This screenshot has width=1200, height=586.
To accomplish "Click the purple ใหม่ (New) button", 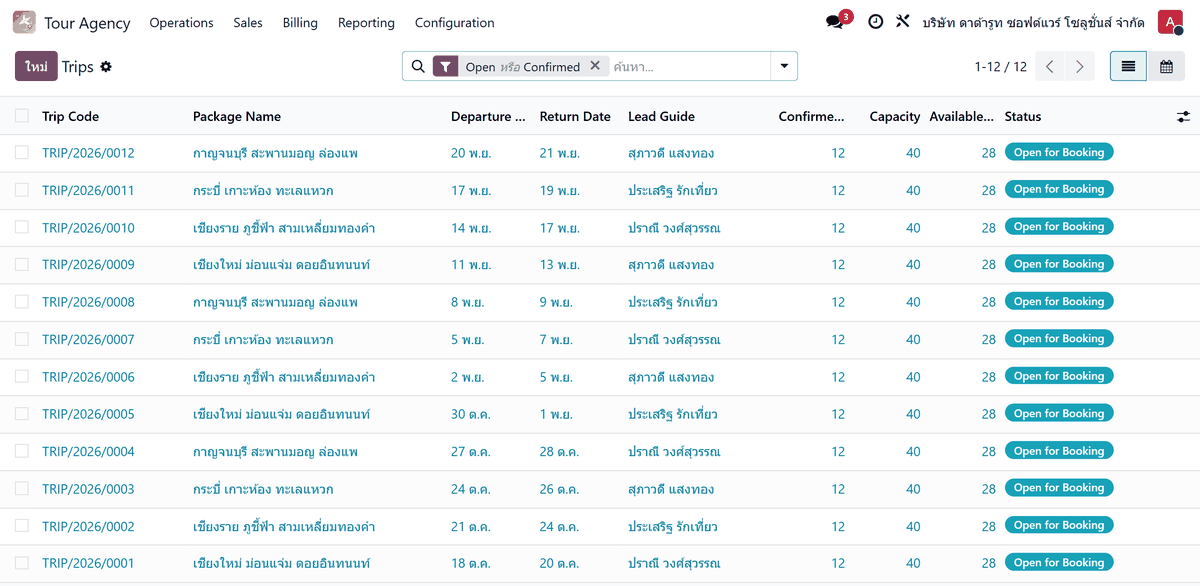I will (x=36, y=67).
